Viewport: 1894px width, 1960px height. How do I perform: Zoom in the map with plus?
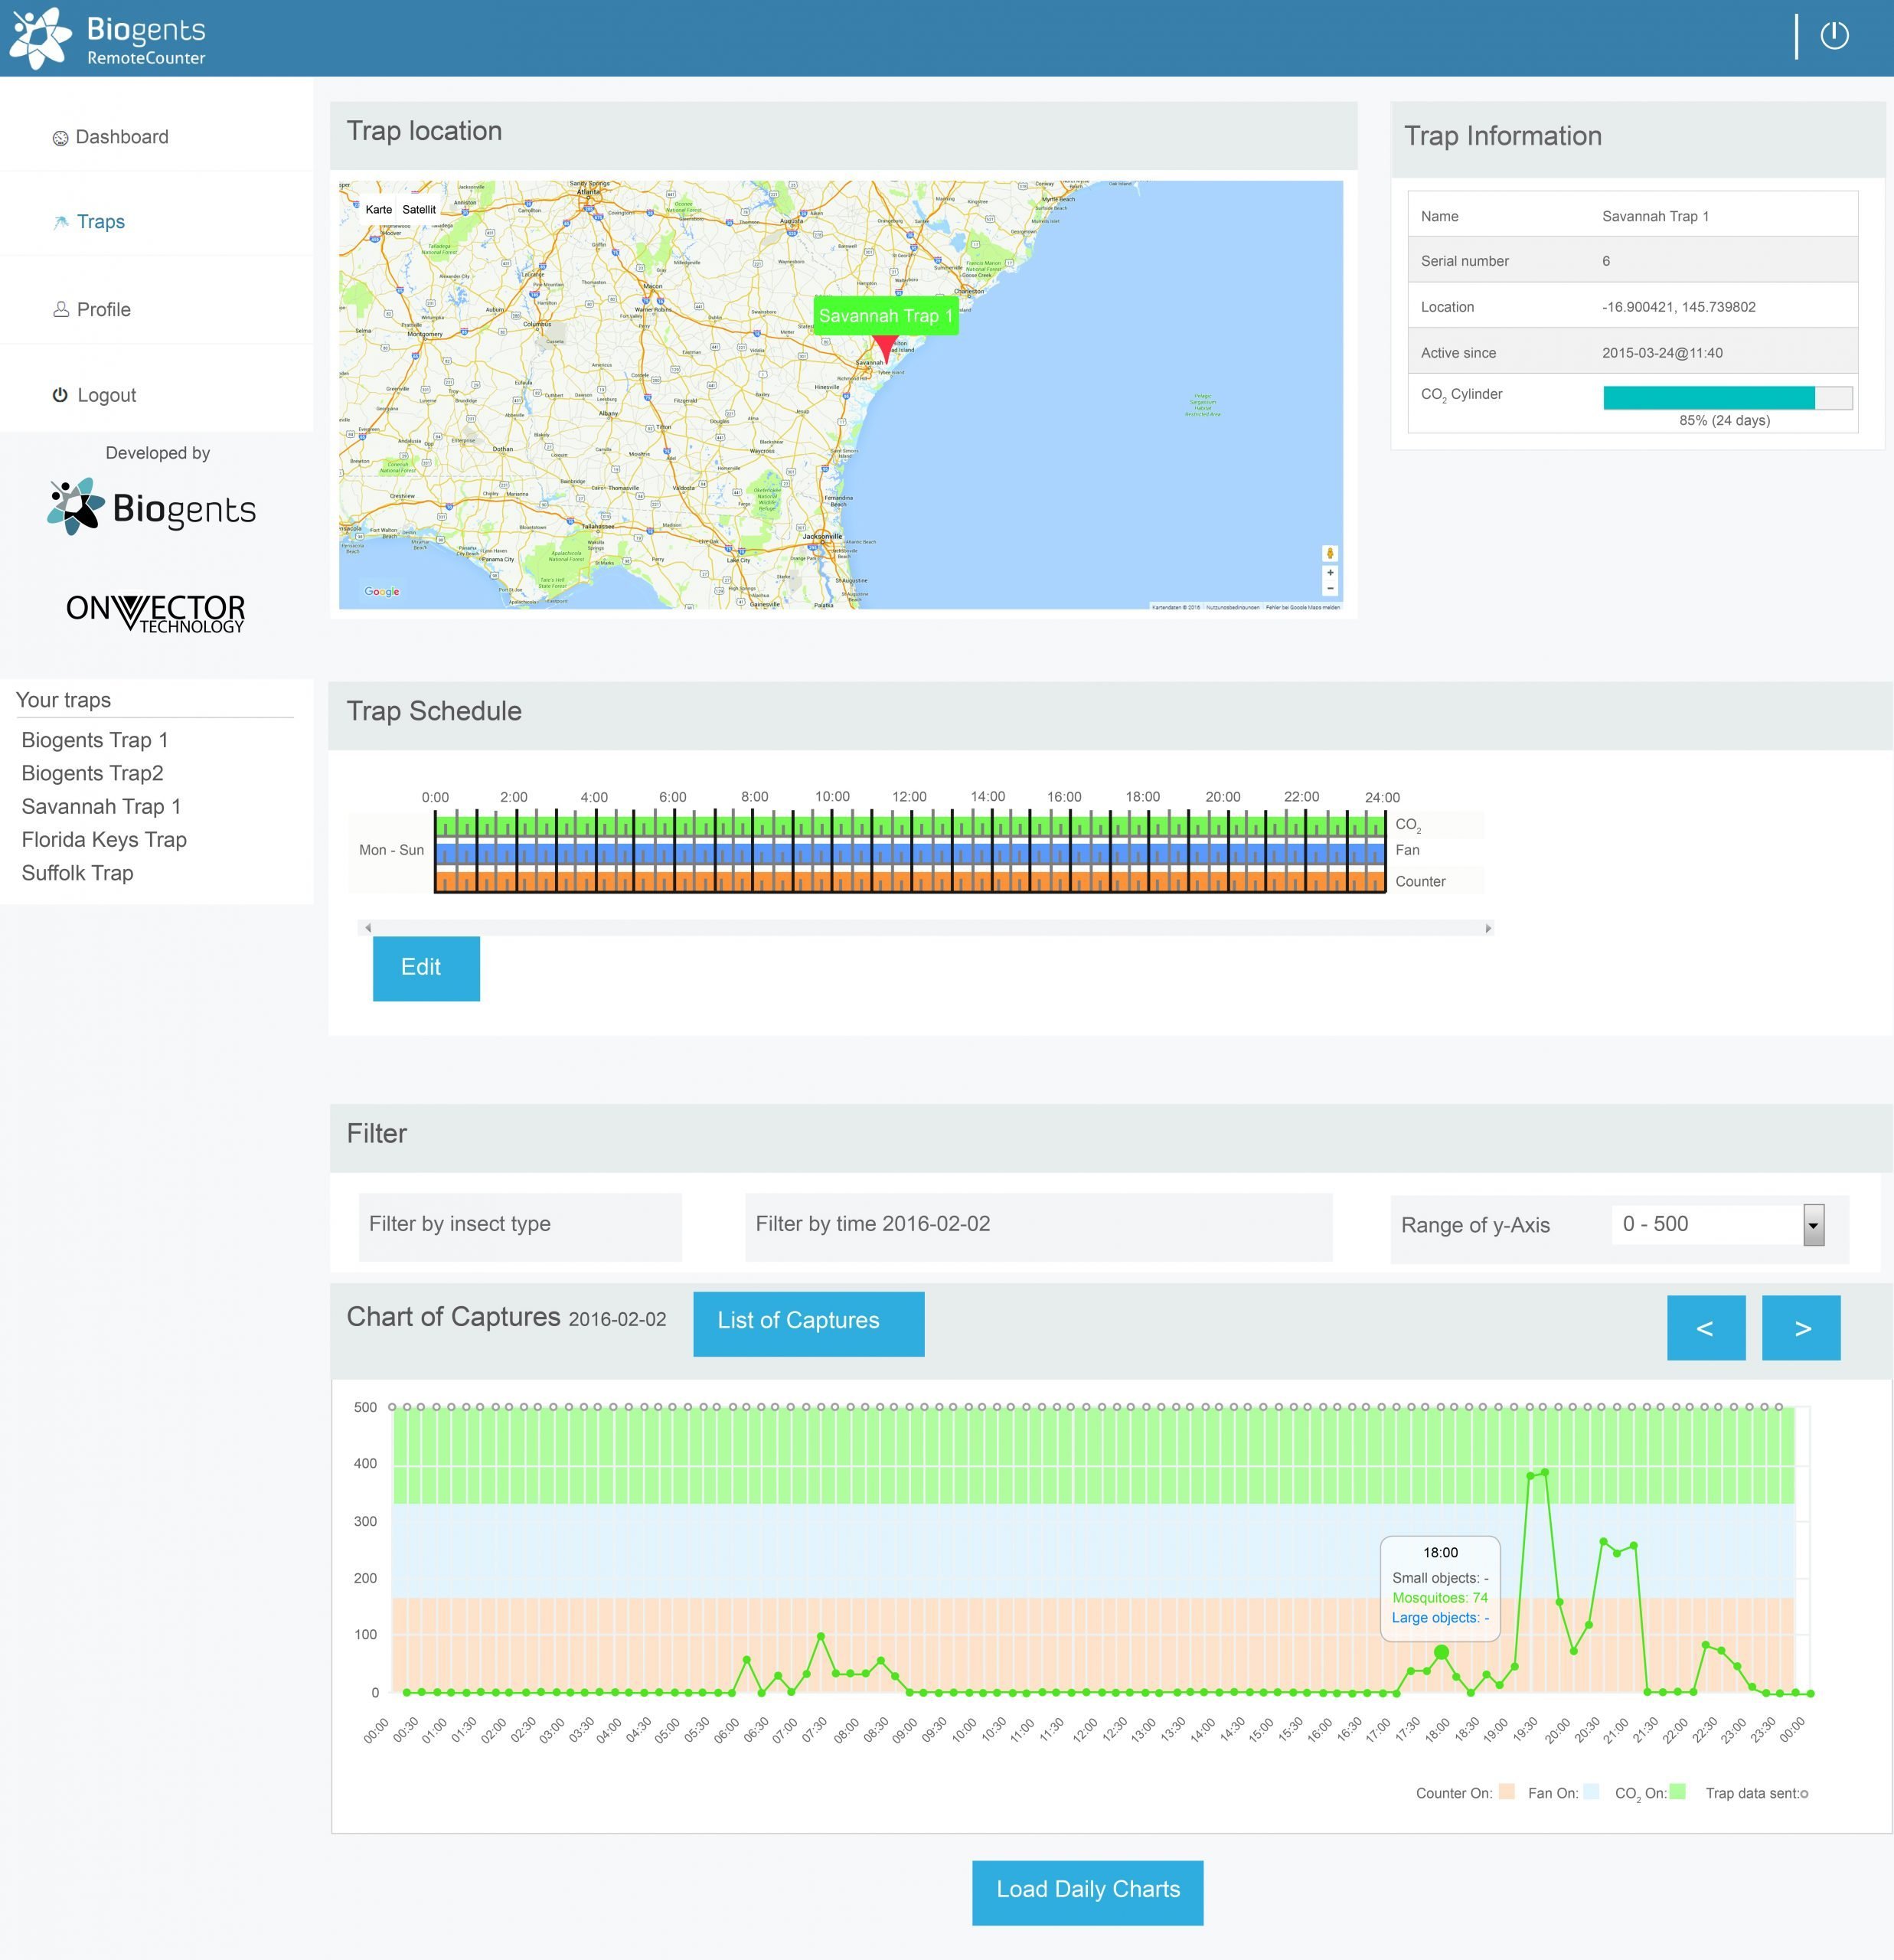click(1329, 573)
